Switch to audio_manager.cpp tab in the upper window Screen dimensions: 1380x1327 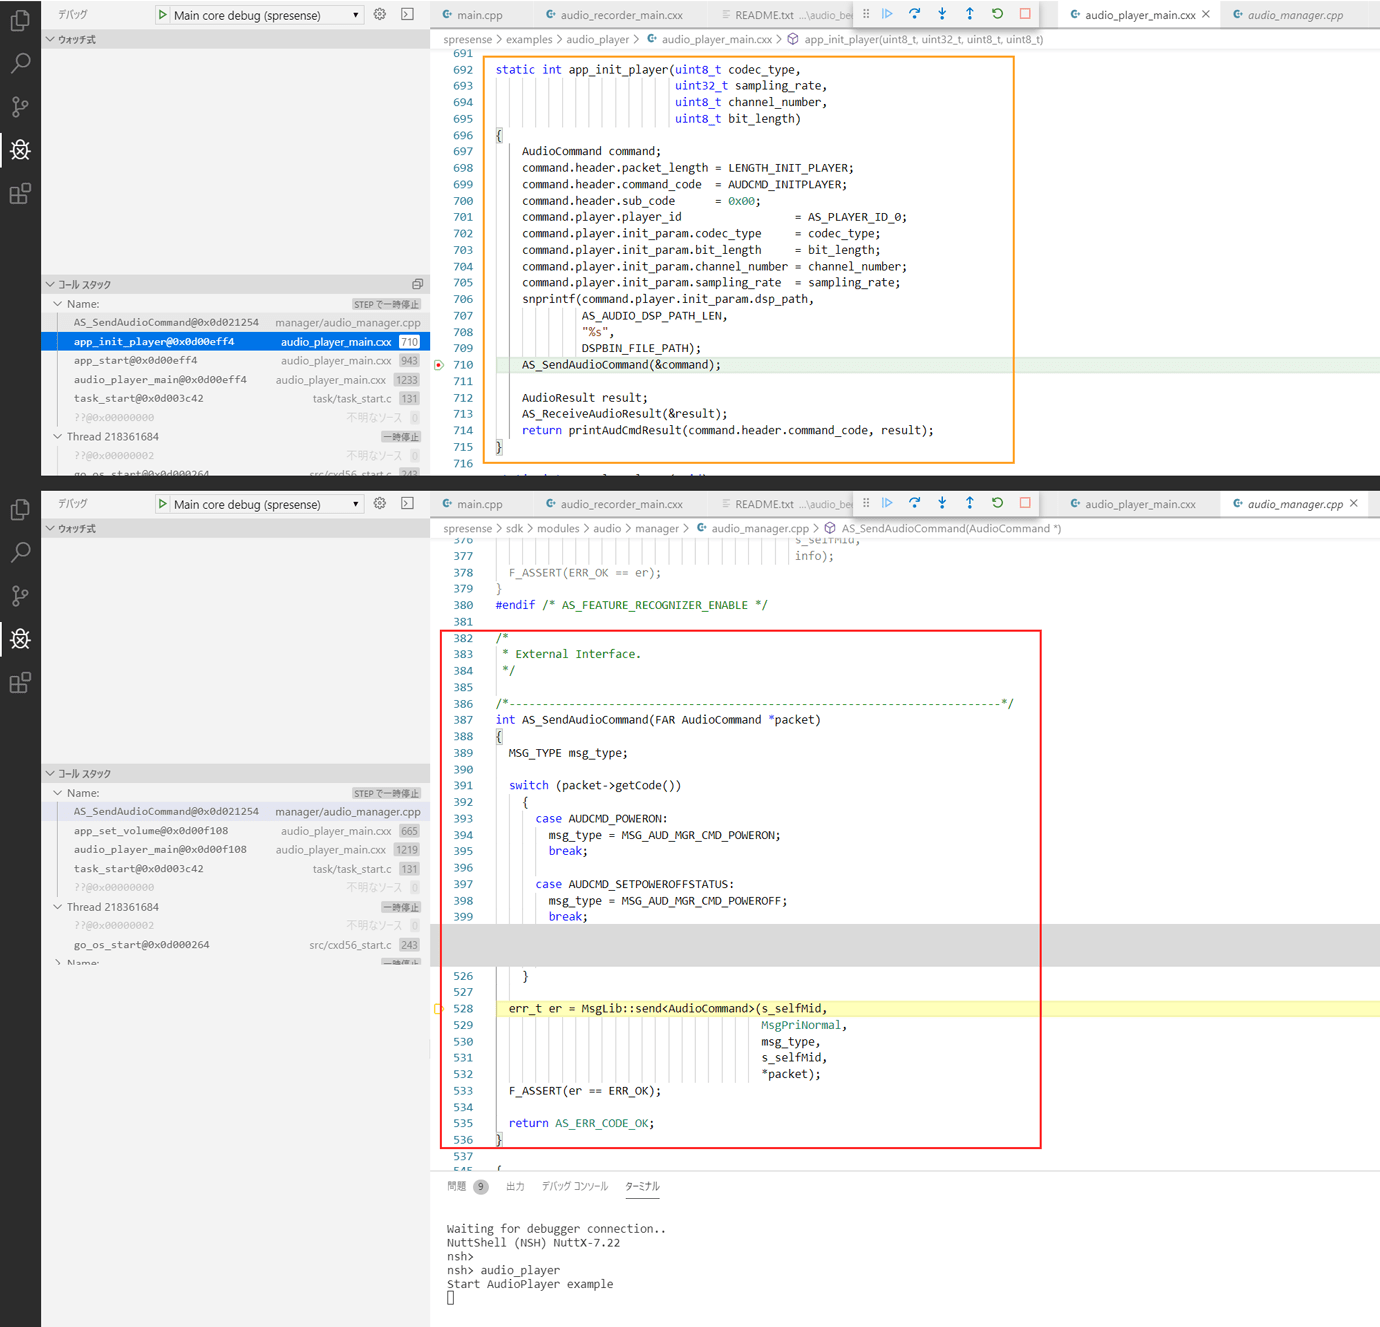[1295, 15]
